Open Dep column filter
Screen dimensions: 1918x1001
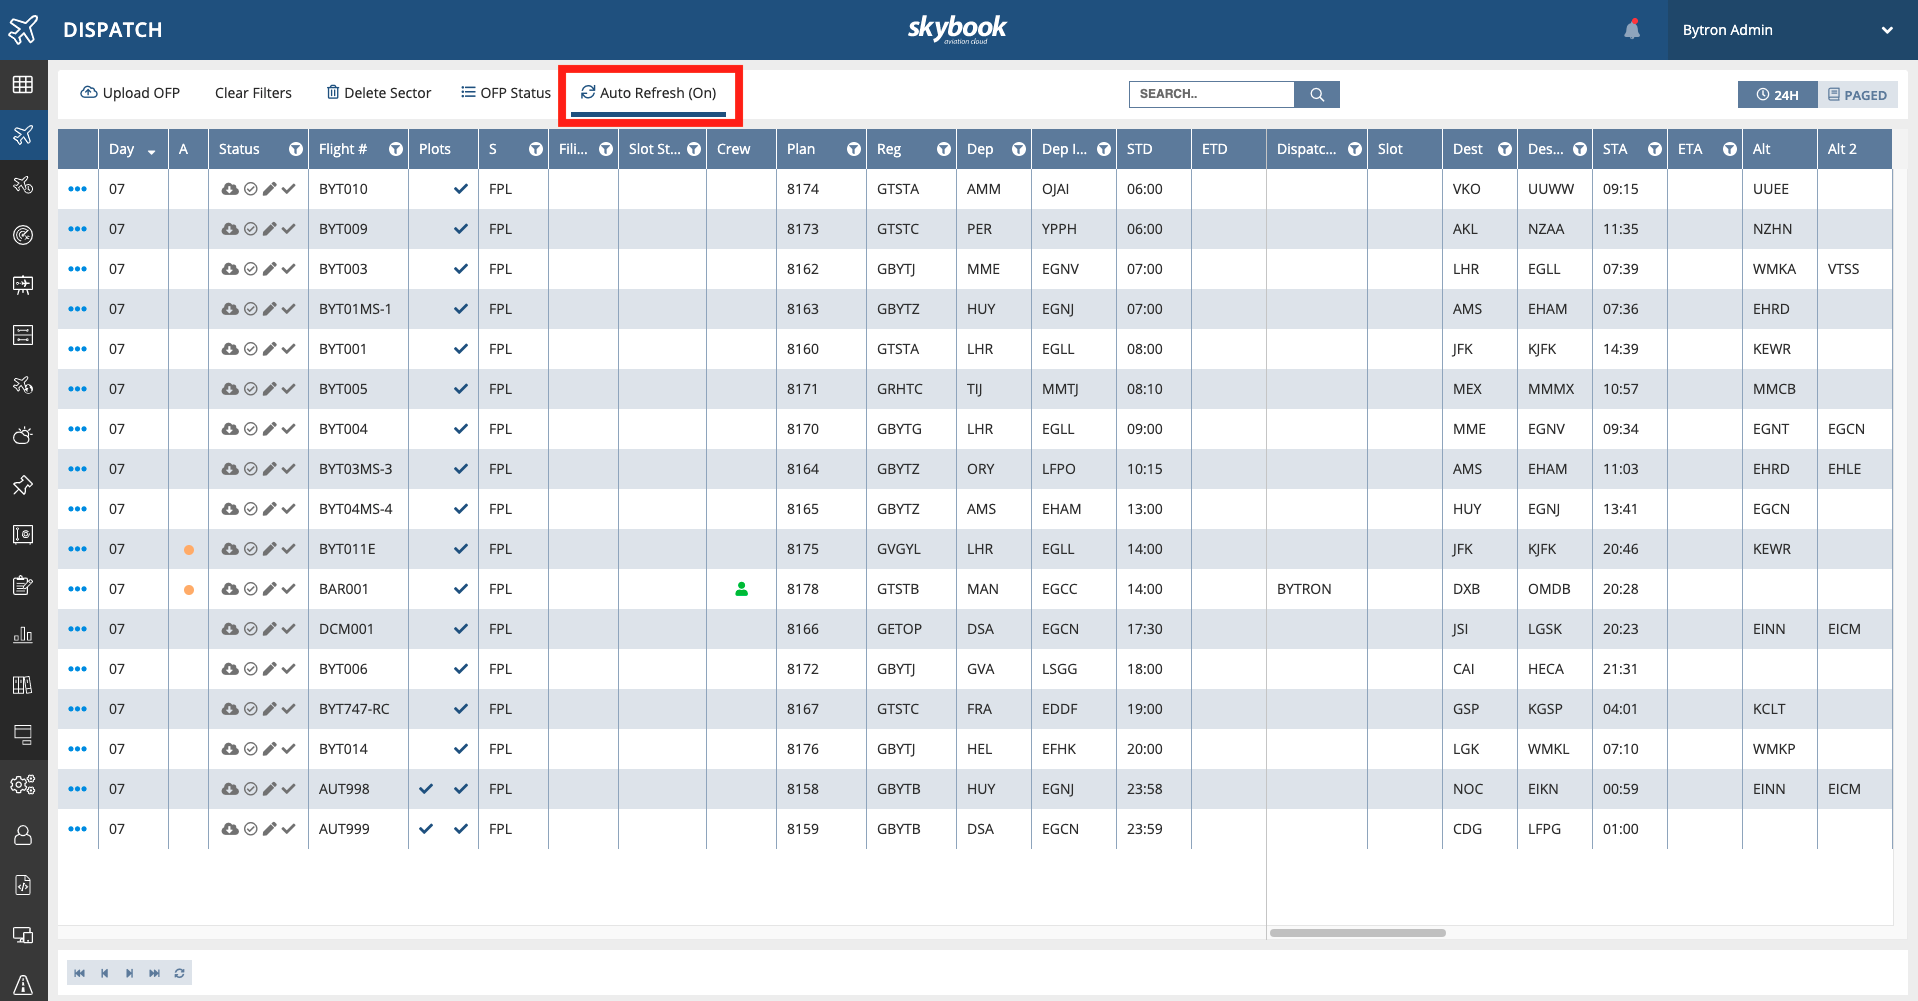coord(1019,149)
